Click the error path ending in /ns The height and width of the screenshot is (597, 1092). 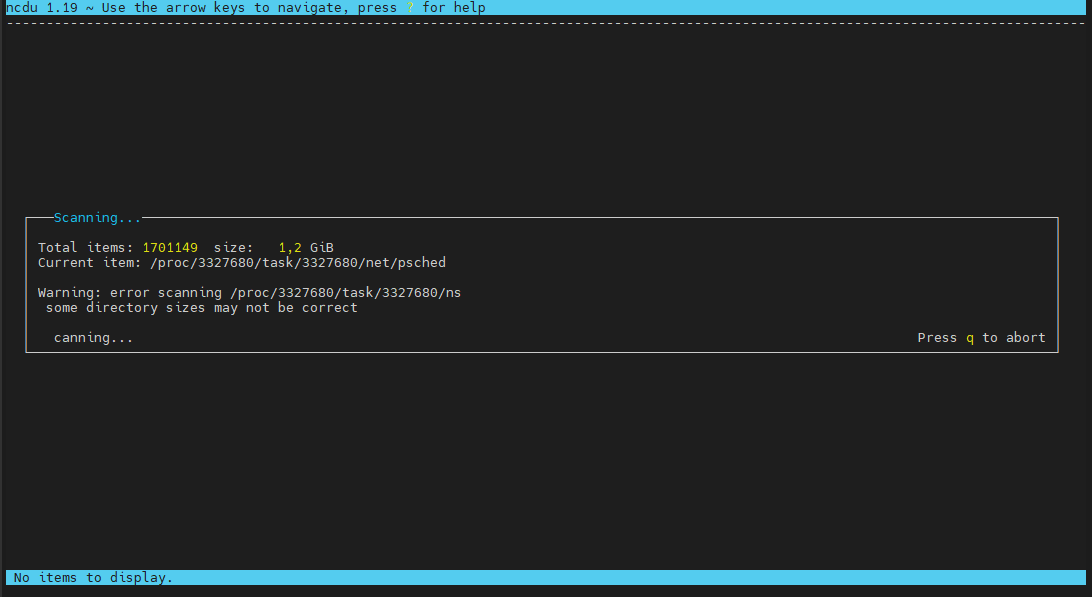(345, 293)
